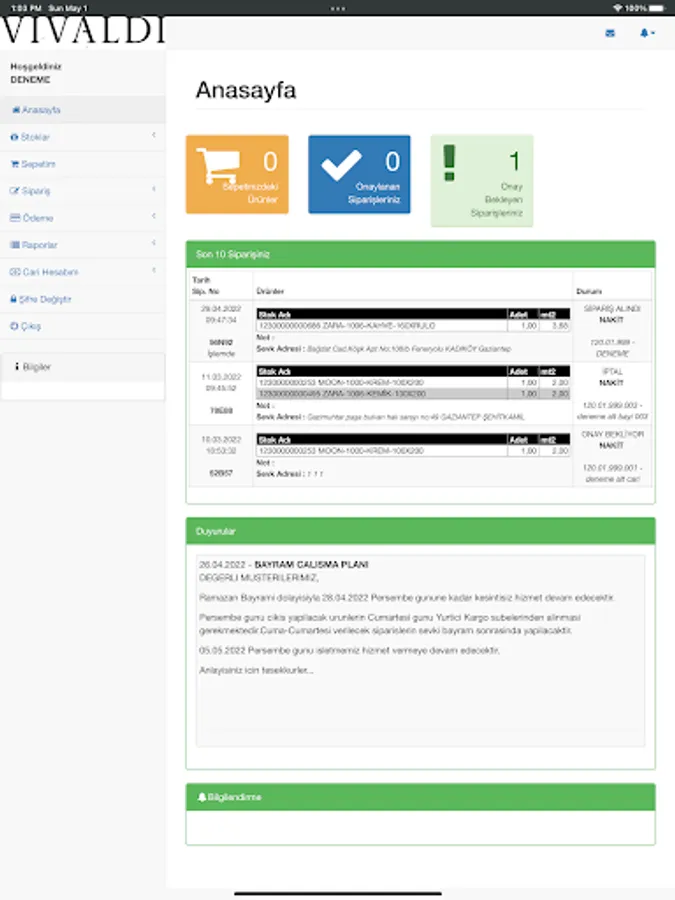Click the battery indicator in status bar
675x900 pixels.
pos(658,8)
